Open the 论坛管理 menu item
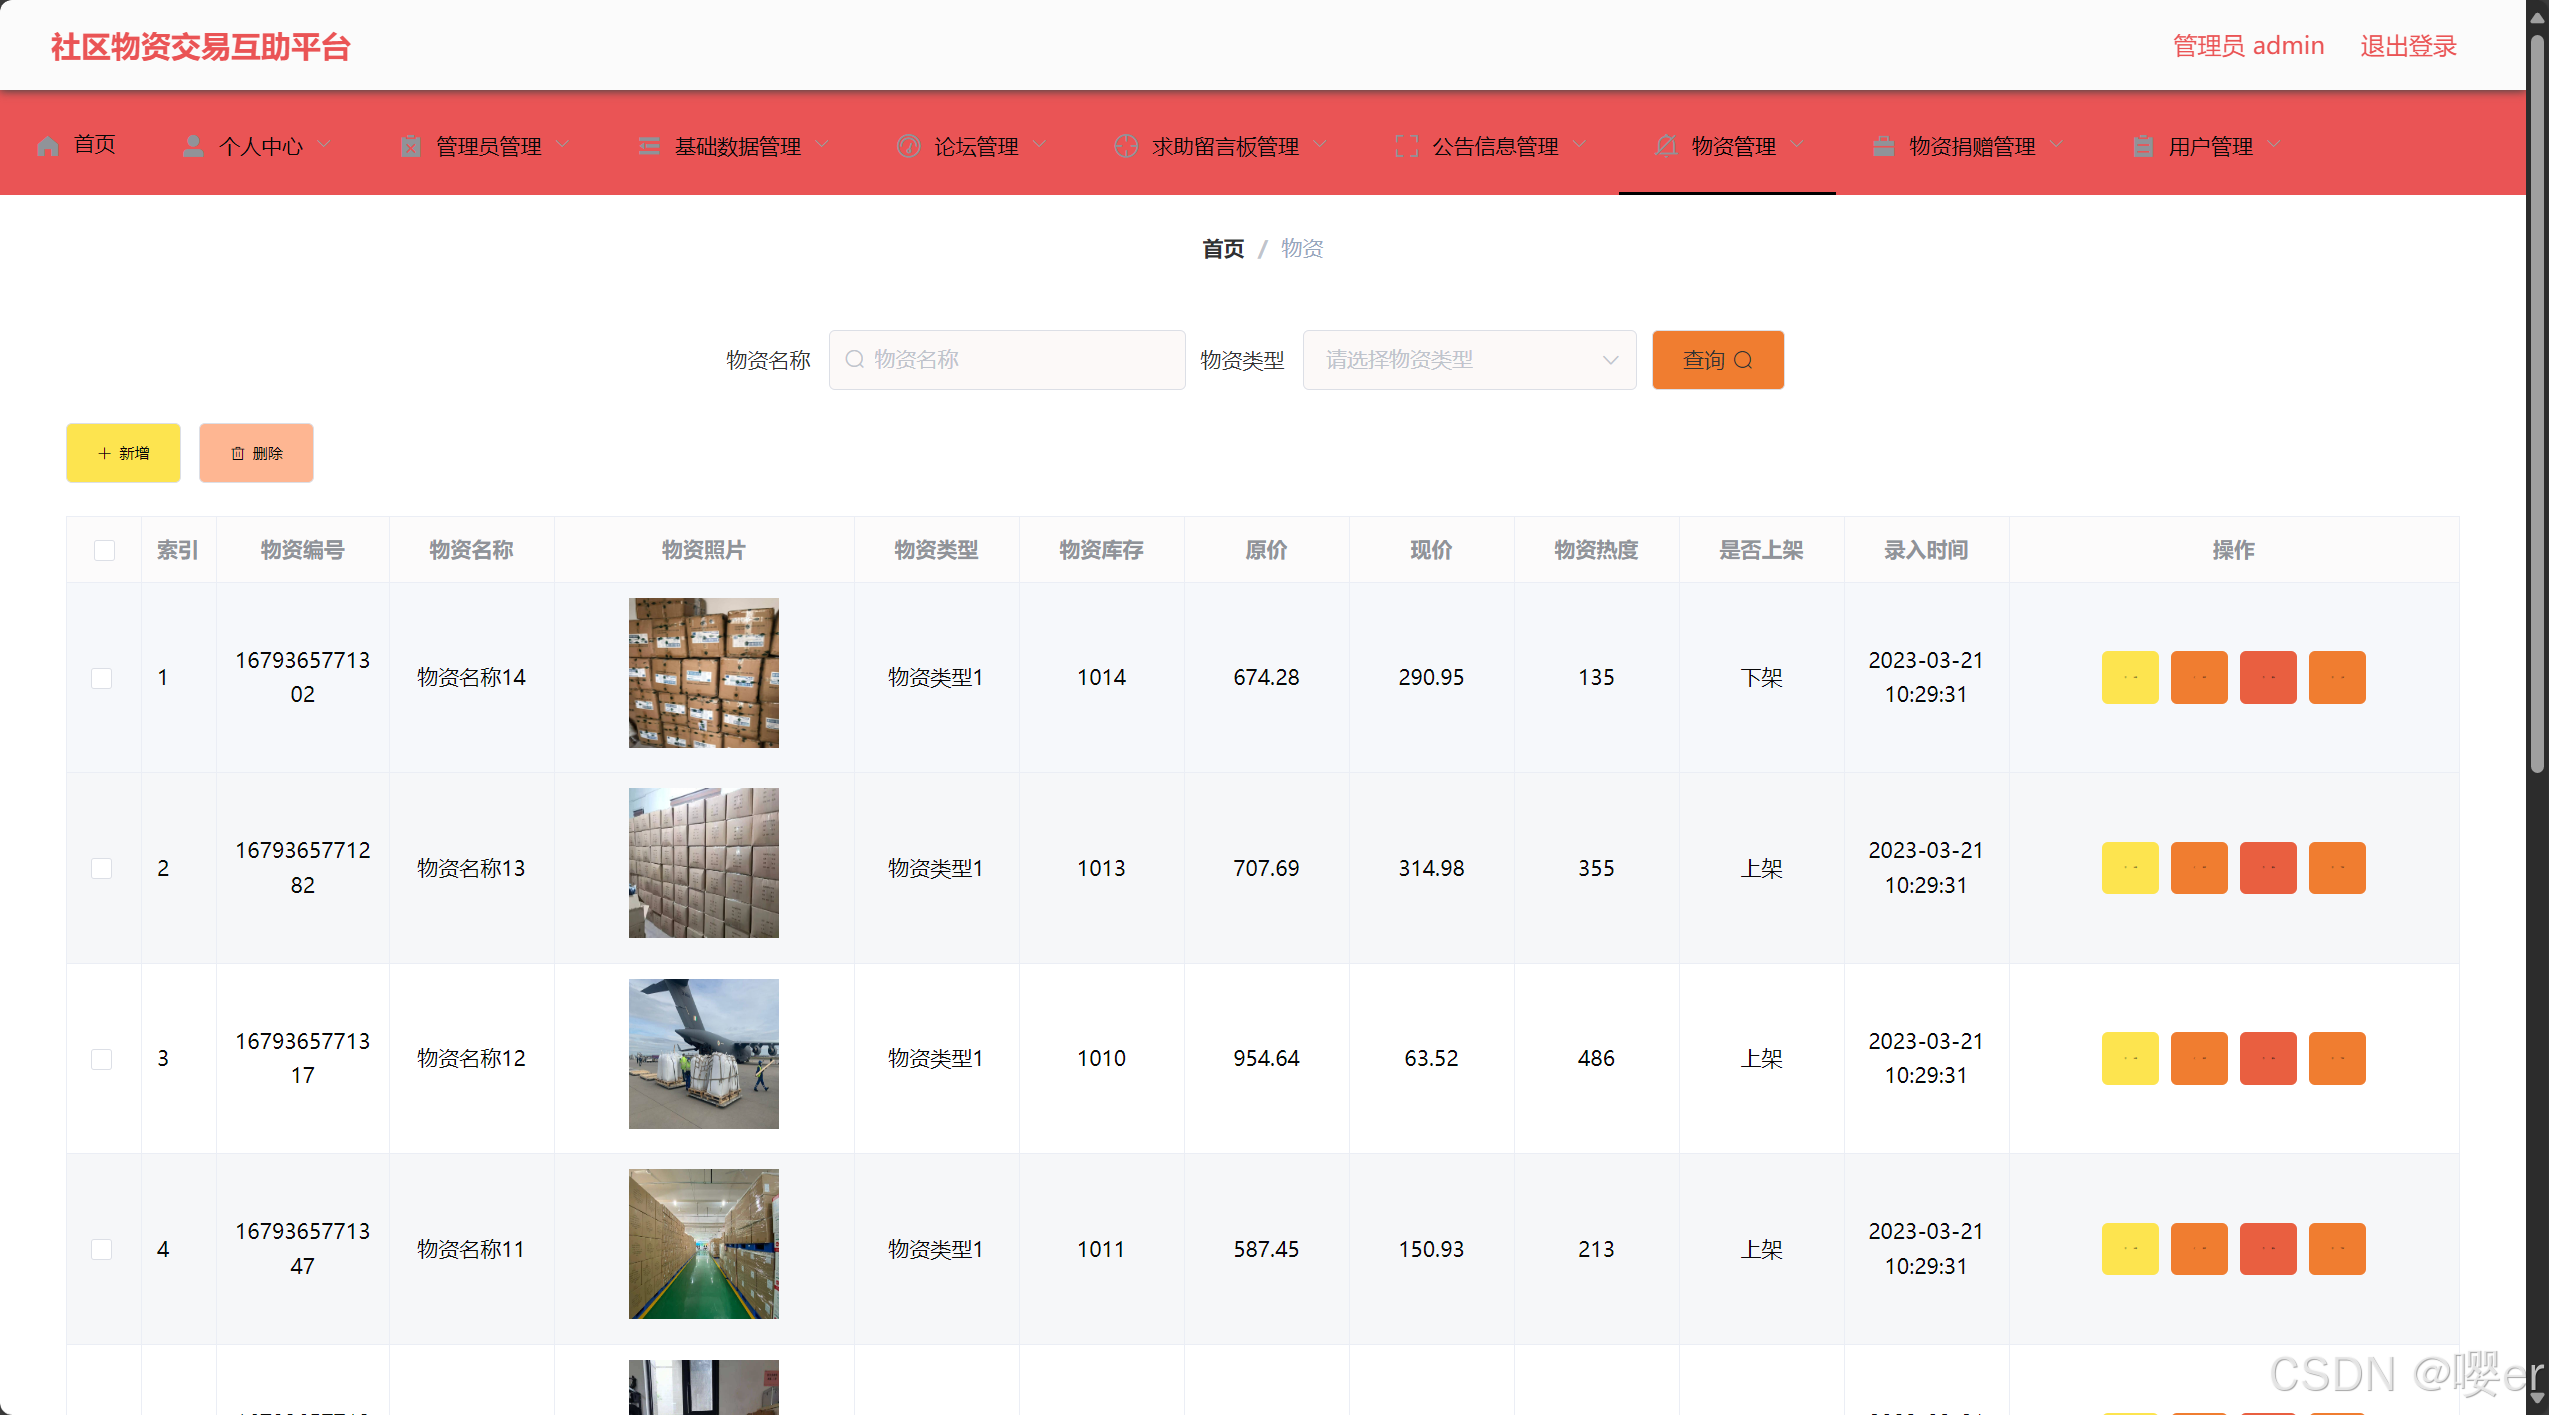2549x1415 pixels. 975,146
